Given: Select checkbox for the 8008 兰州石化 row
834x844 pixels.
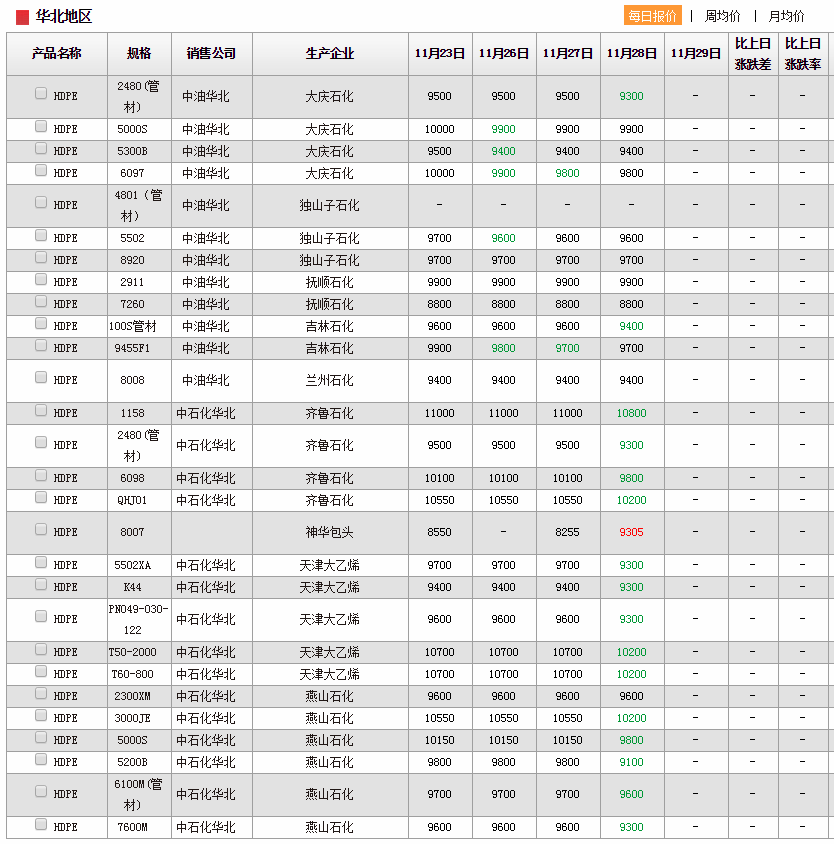Looking at the screenshot, I should tap(41, 378).
